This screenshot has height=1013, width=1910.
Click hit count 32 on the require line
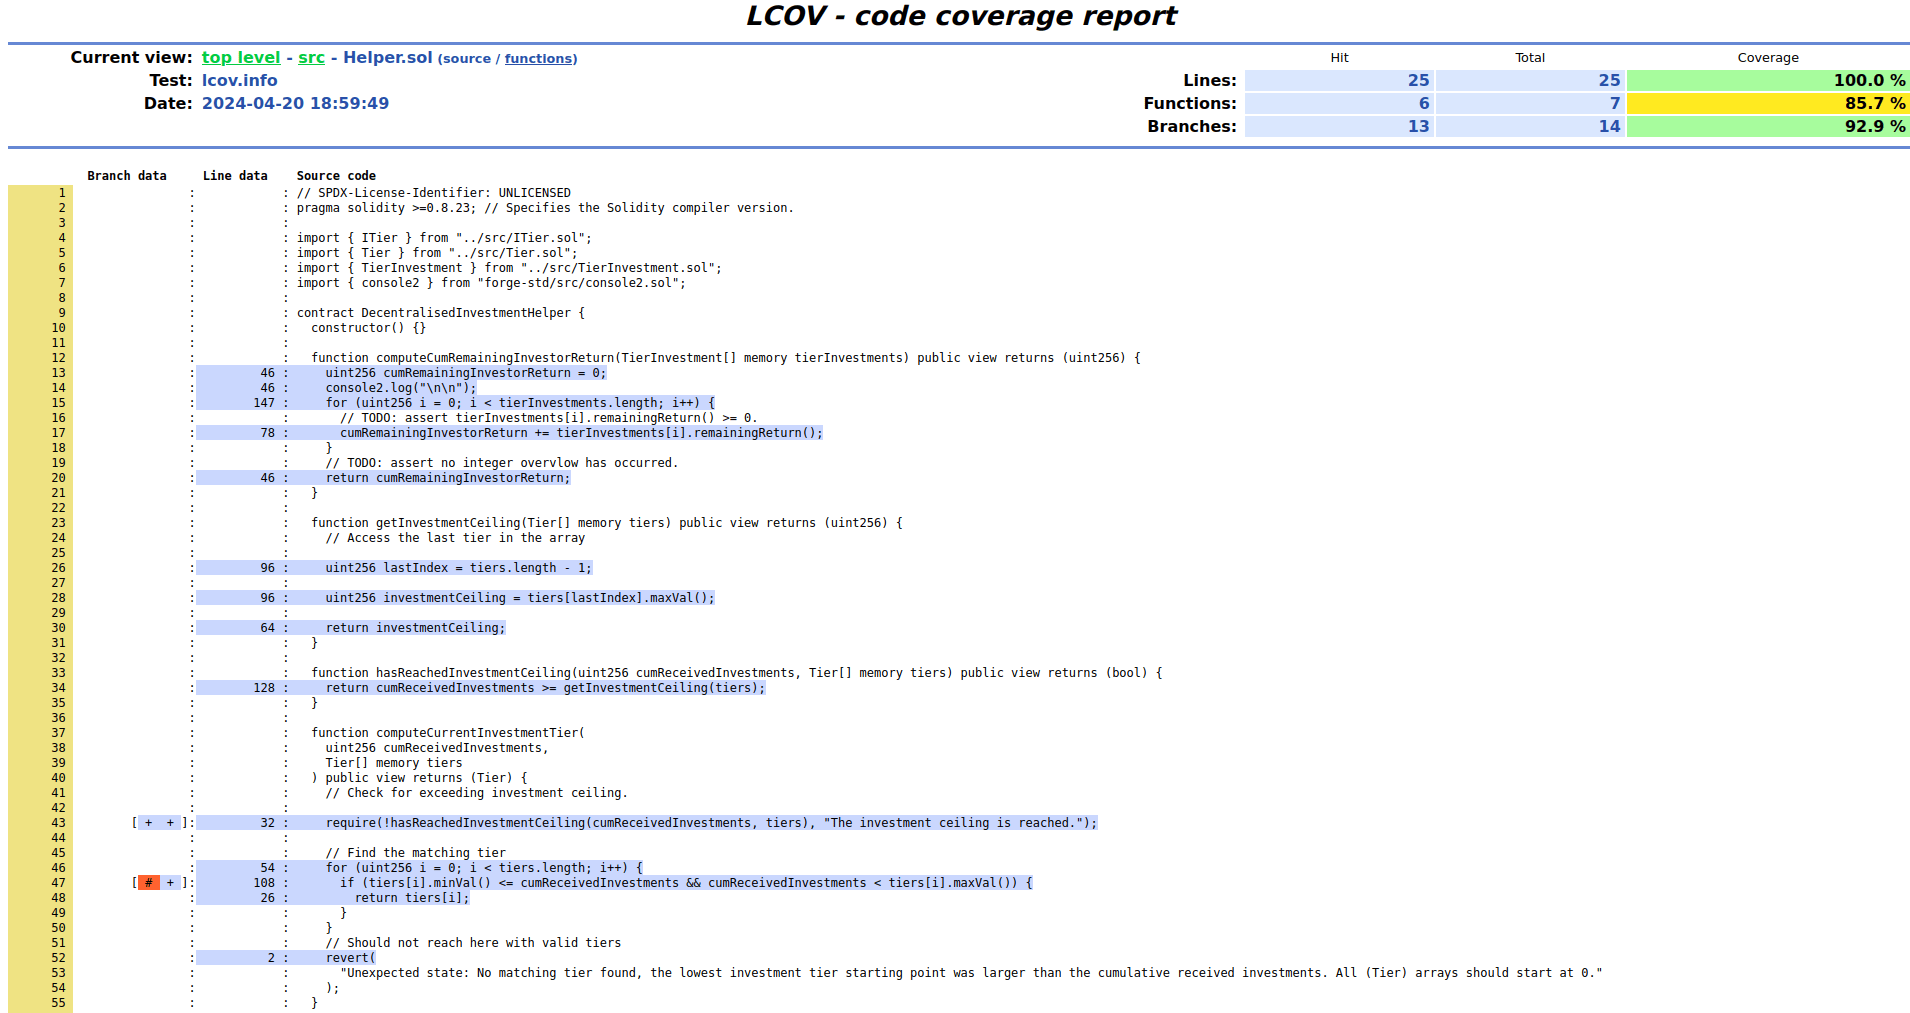coord(268,823)
